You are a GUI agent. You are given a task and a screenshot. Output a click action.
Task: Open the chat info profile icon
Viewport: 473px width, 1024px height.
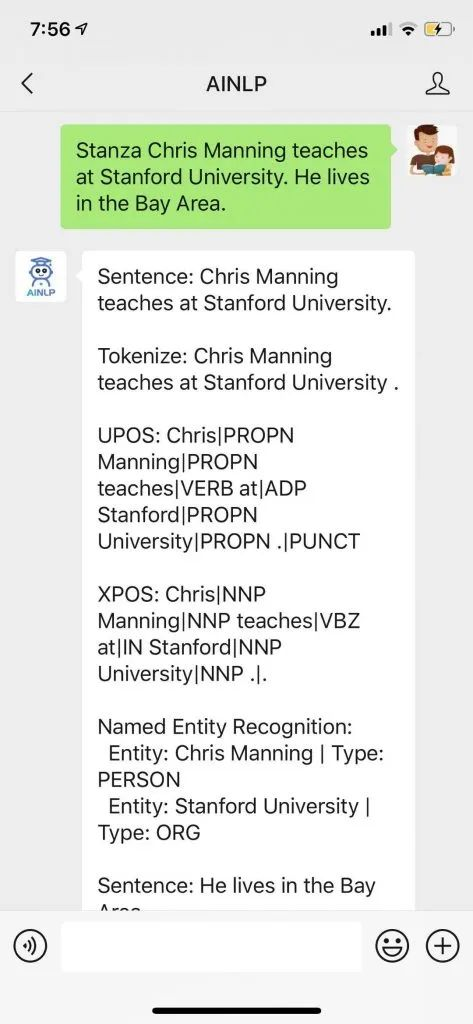[437, 84]
